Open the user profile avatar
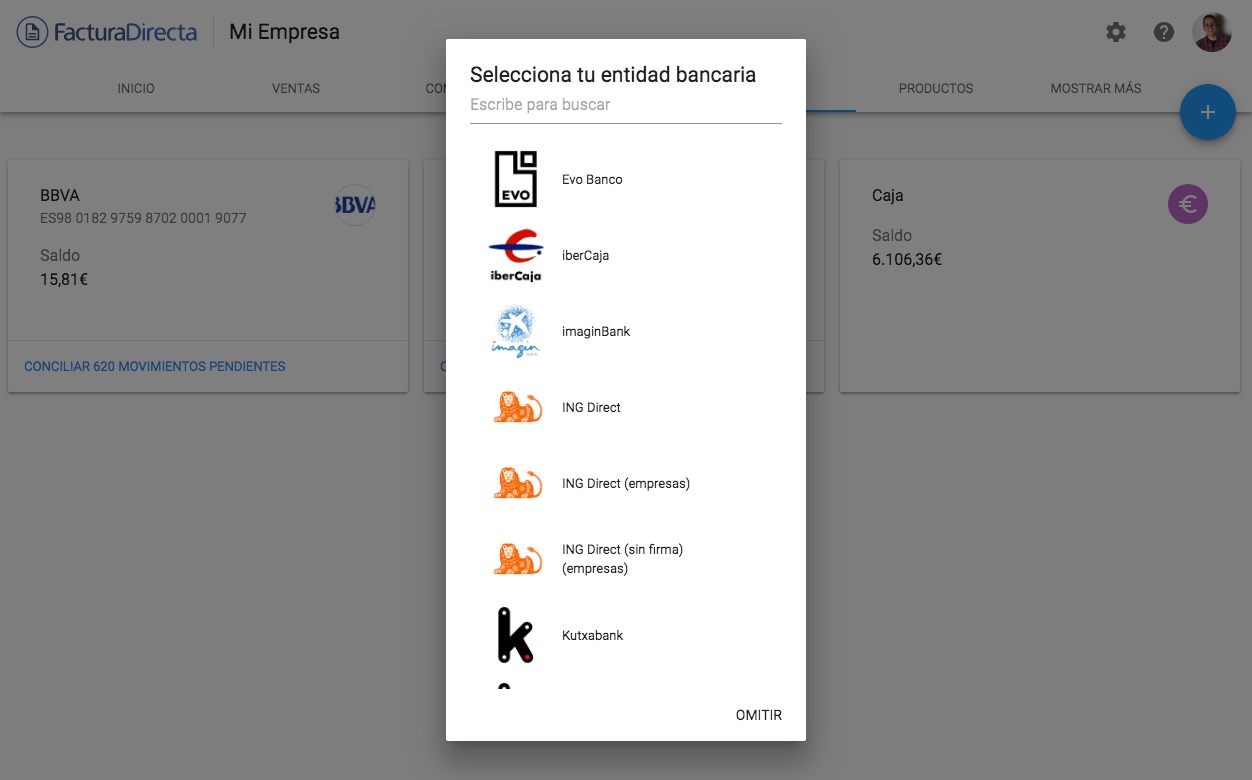 pos(1212,32)
